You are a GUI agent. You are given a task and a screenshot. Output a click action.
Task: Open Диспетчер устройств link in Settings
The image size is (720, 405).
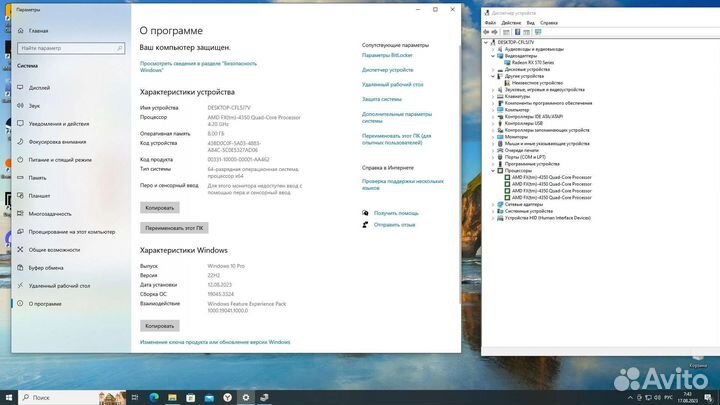[x=388, y=70]
